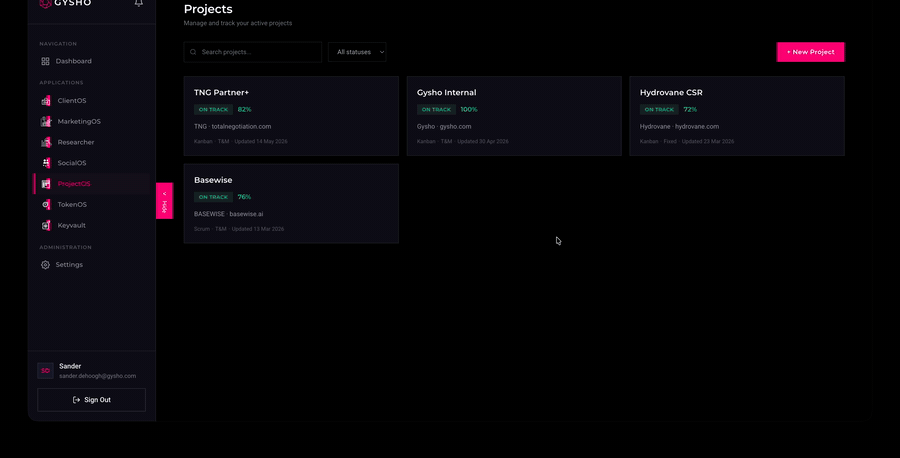This screenshot has height=458, width=900.
Task: Click 'Updated 23 Mar 2026' text
Action: pos(708,141)
